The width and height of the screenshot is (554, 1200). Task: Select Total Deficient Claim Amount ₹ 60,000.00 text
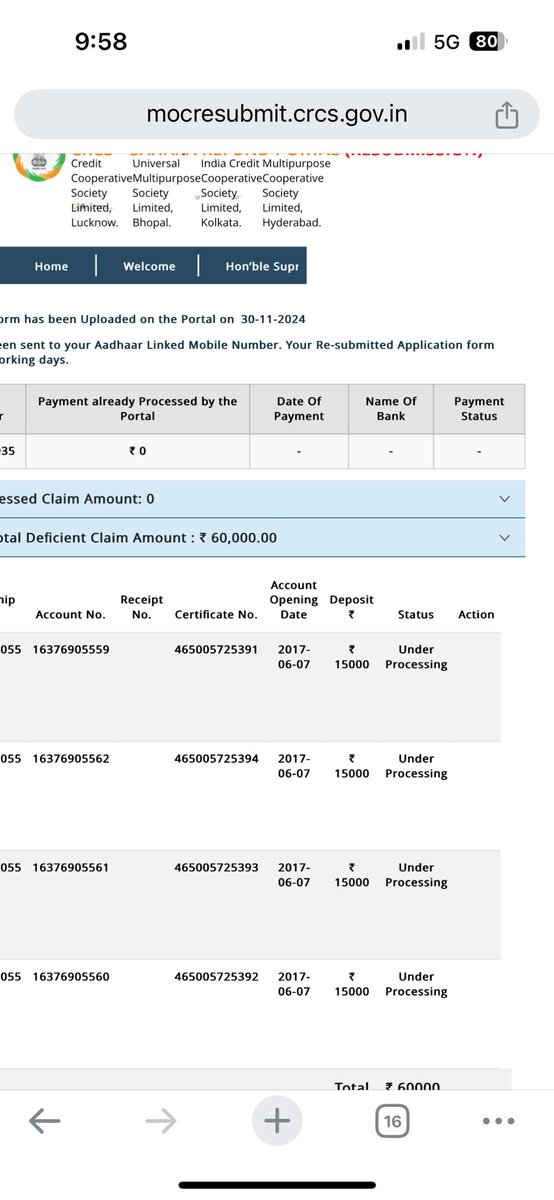coord(139,537)
